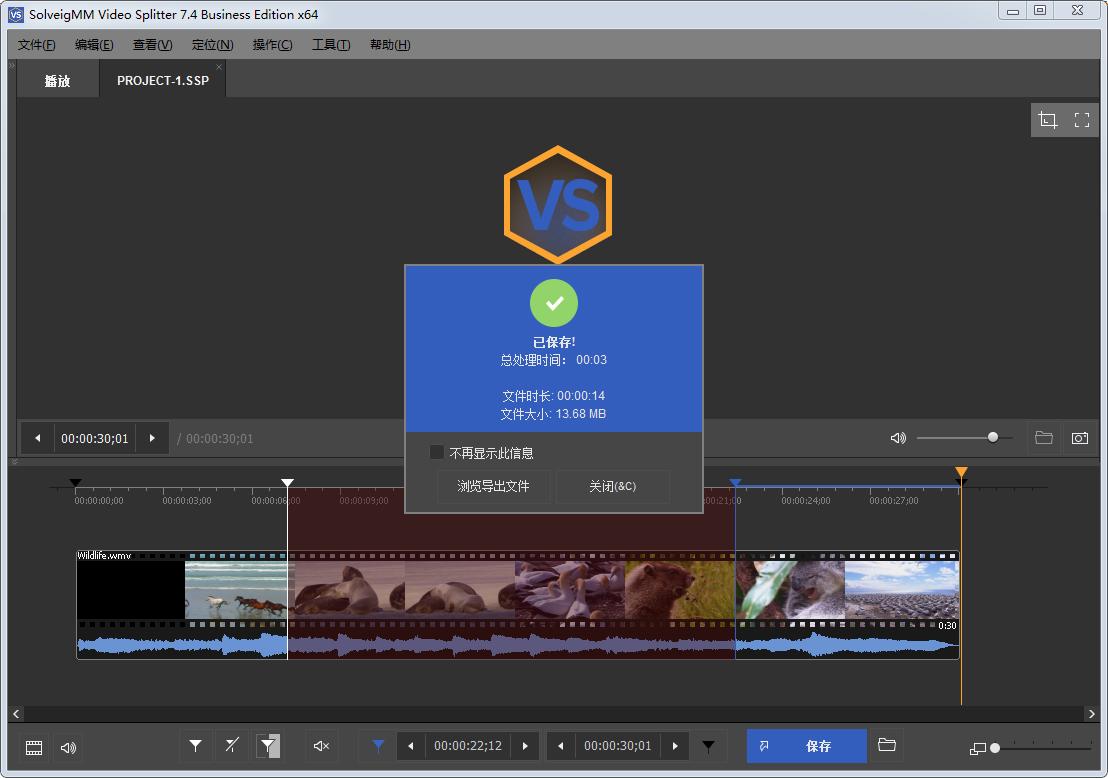Click the crop video icon
1108x778 pixels.
point(1048,120)
